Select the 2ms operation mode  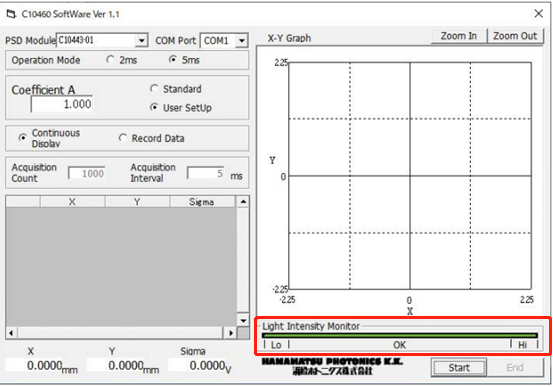tap(110, 60)
